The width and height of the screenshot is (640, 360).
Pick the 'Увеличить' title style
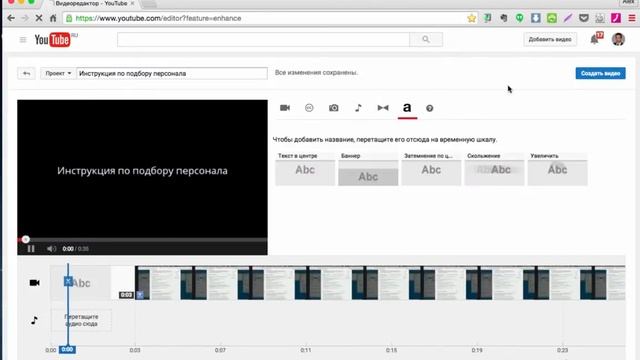coord(558,169)
